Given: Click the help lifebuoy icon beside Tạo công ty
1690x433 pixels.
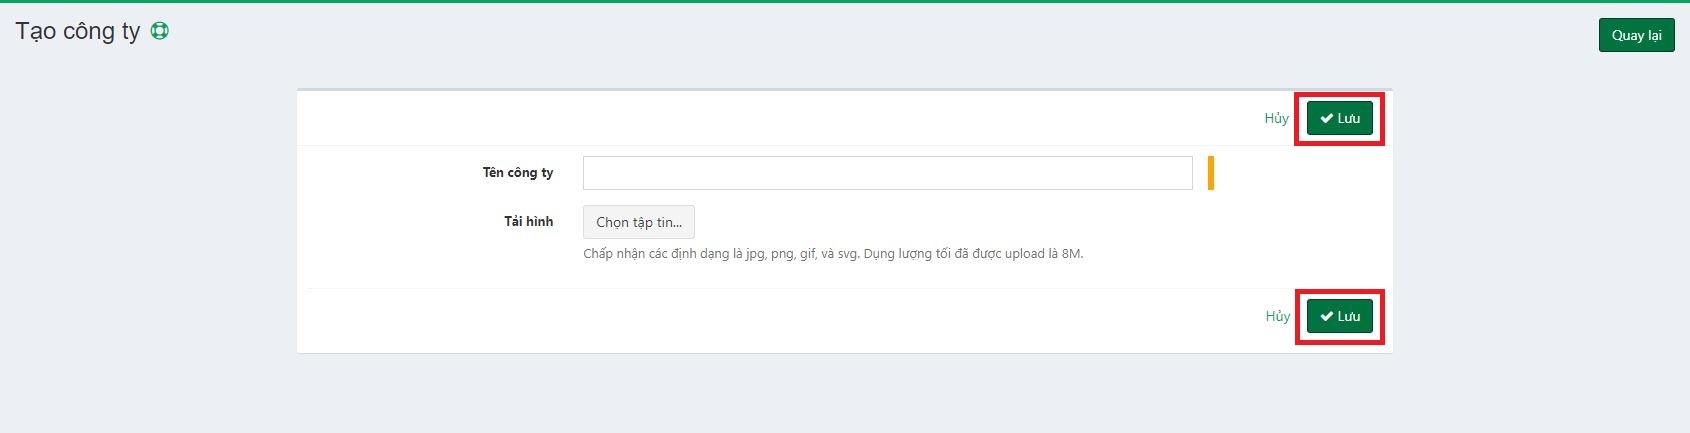Looking at the screenshot, I should point(159,31).
